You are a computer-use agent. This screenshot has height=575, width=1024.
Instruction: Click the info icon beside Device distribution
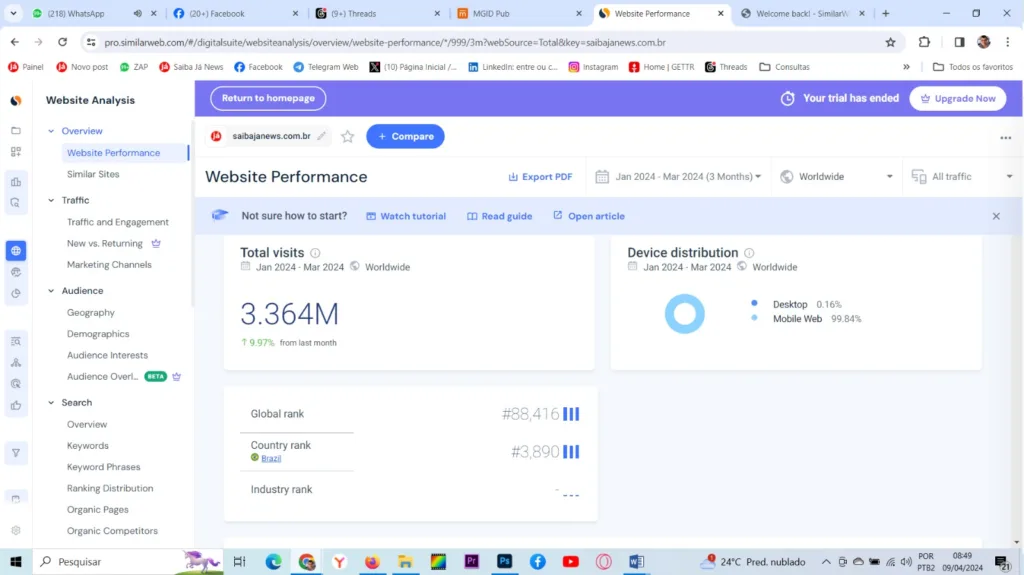coord(749,253)
